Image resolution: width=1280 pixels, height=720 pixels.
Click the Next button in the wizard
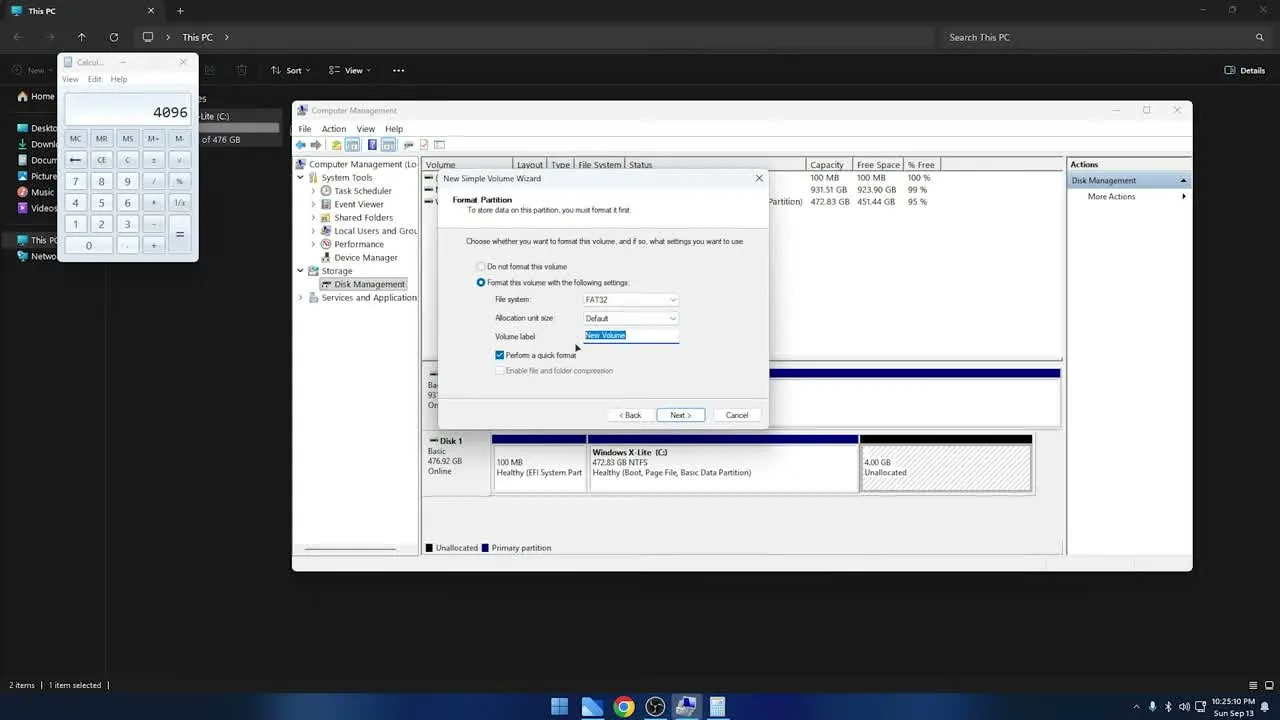[681, 415]
